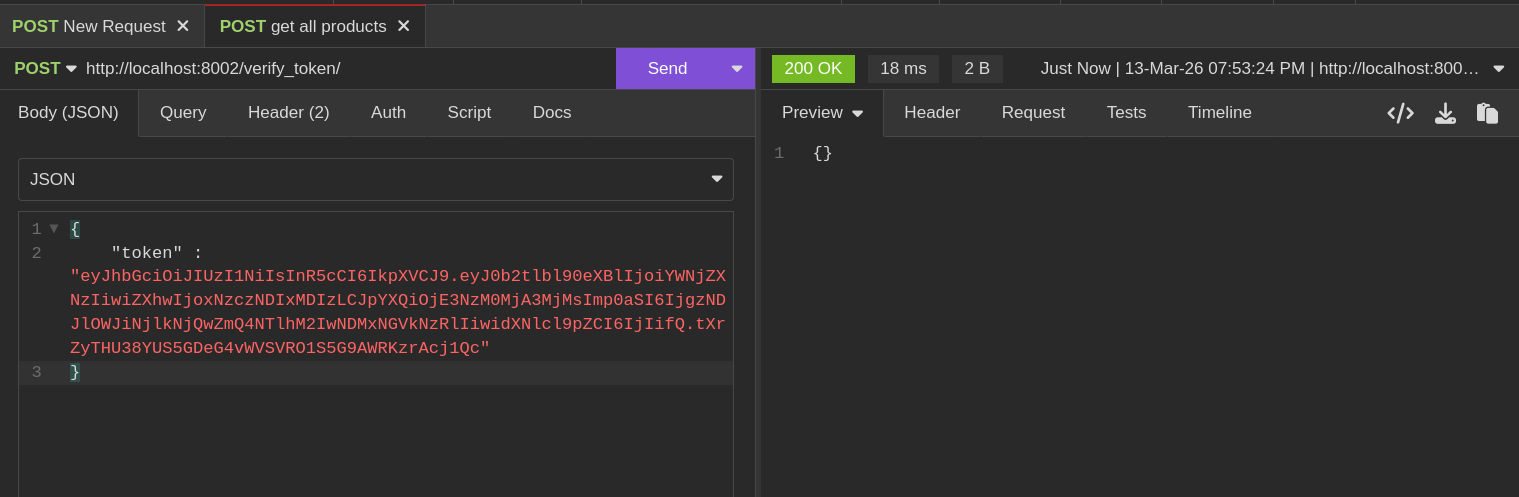Go to the Docs tab
Image resolution: width=1519 pixels, height=497 pixels.
click(552, 113)
